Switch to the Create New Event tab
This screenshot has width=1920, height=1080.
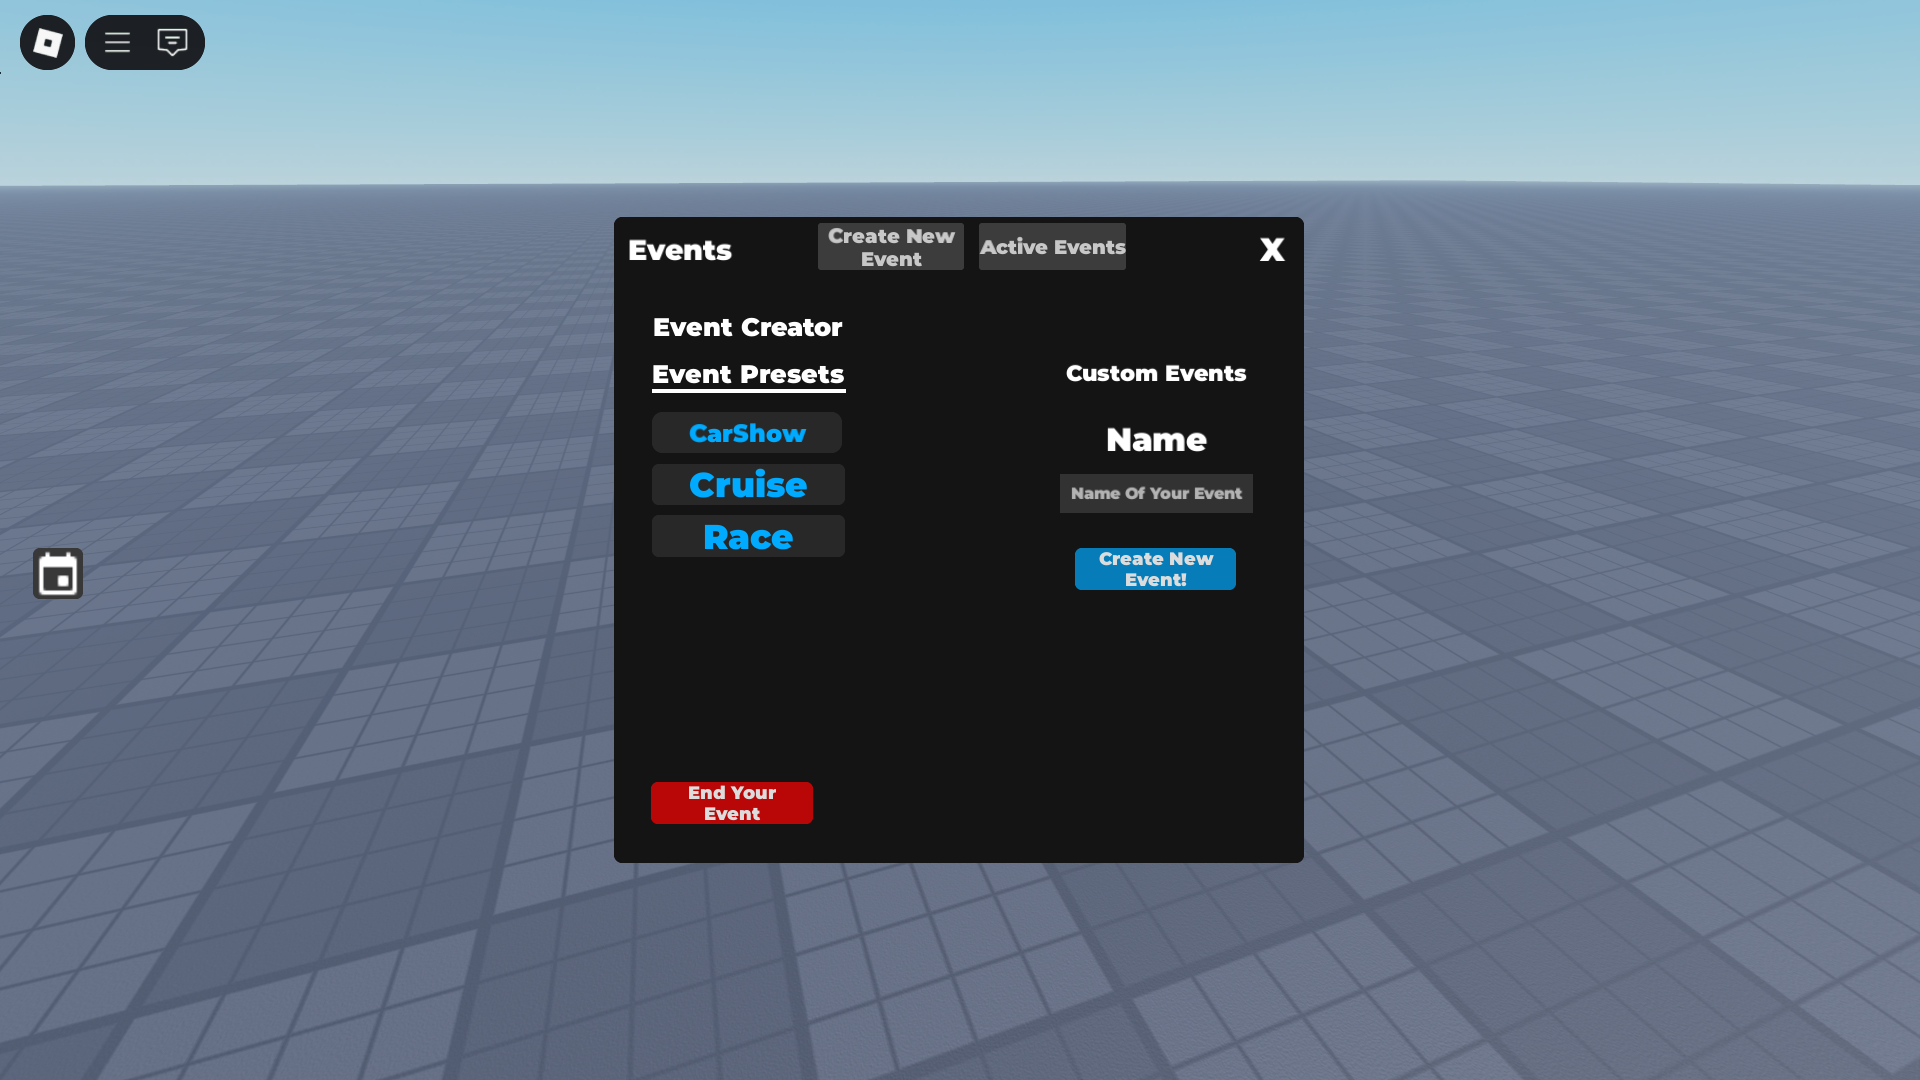pos(890,246)
